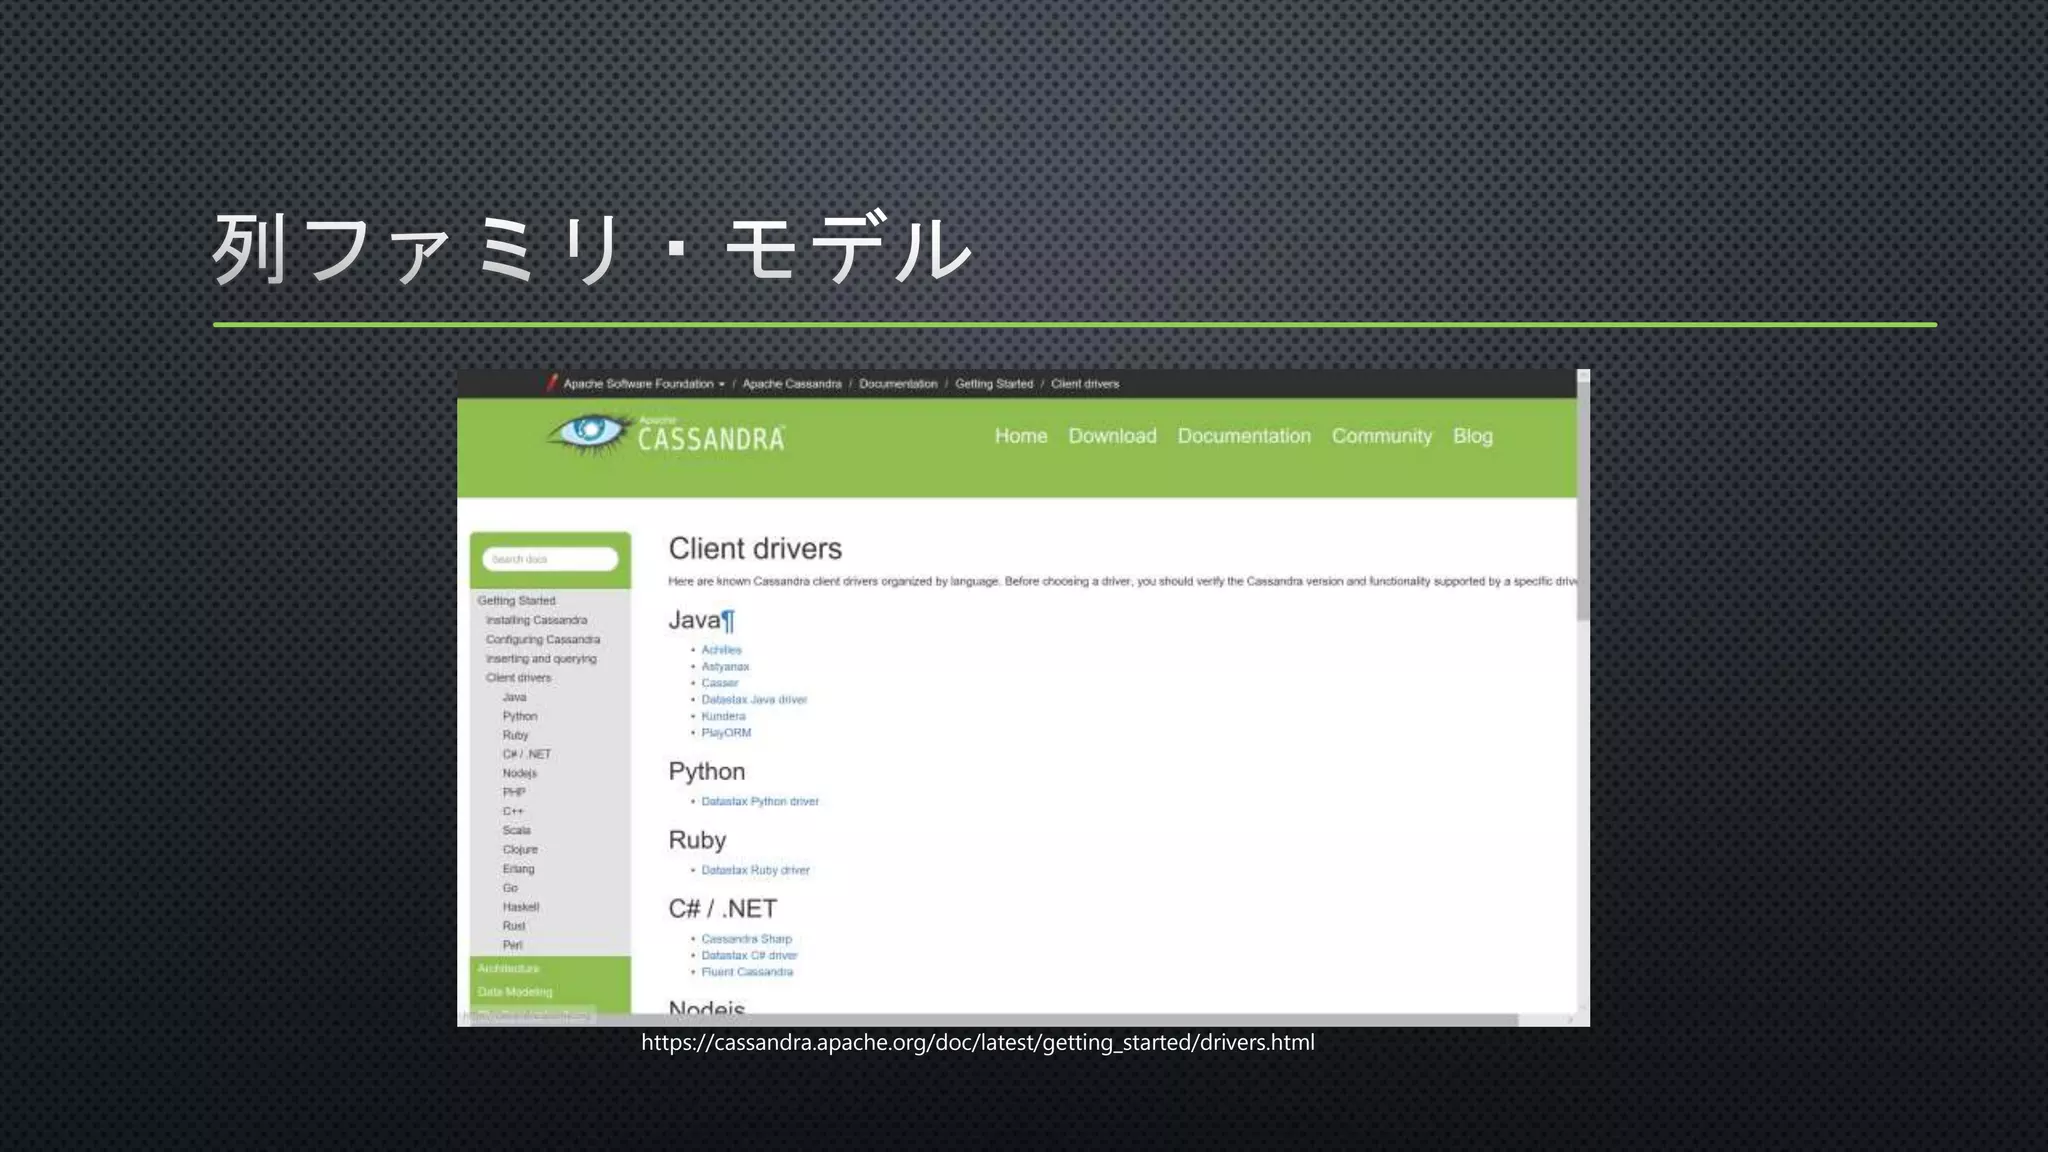Image resolution: width=2048 pixels, height=1152 pixels.
Task: Open the Datastax Java driver link
Action: pos(753,700)
